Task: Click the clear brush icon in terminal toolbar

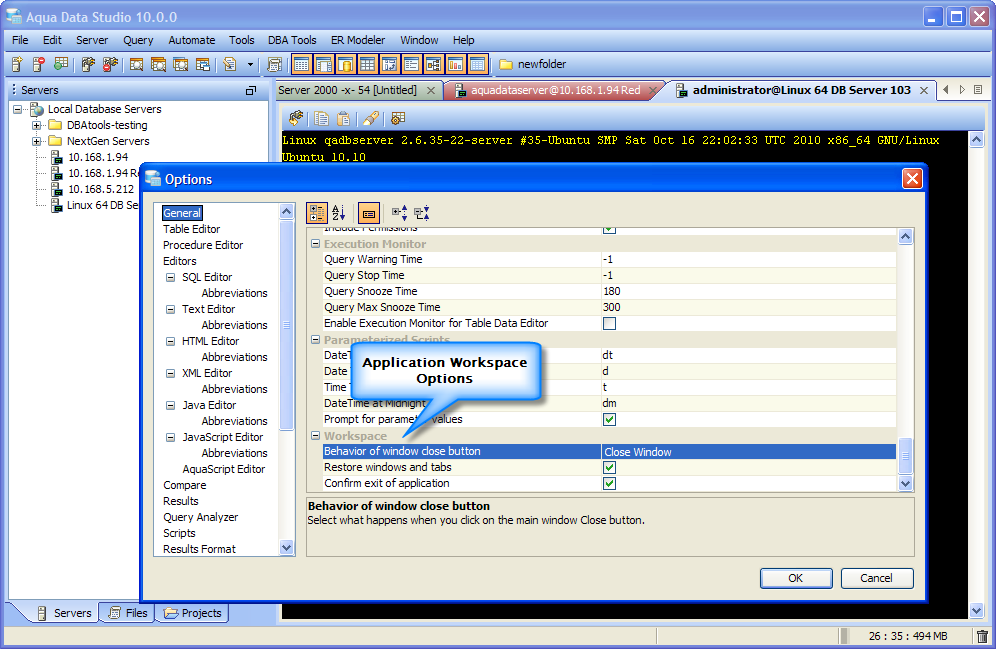Action: 371,119
